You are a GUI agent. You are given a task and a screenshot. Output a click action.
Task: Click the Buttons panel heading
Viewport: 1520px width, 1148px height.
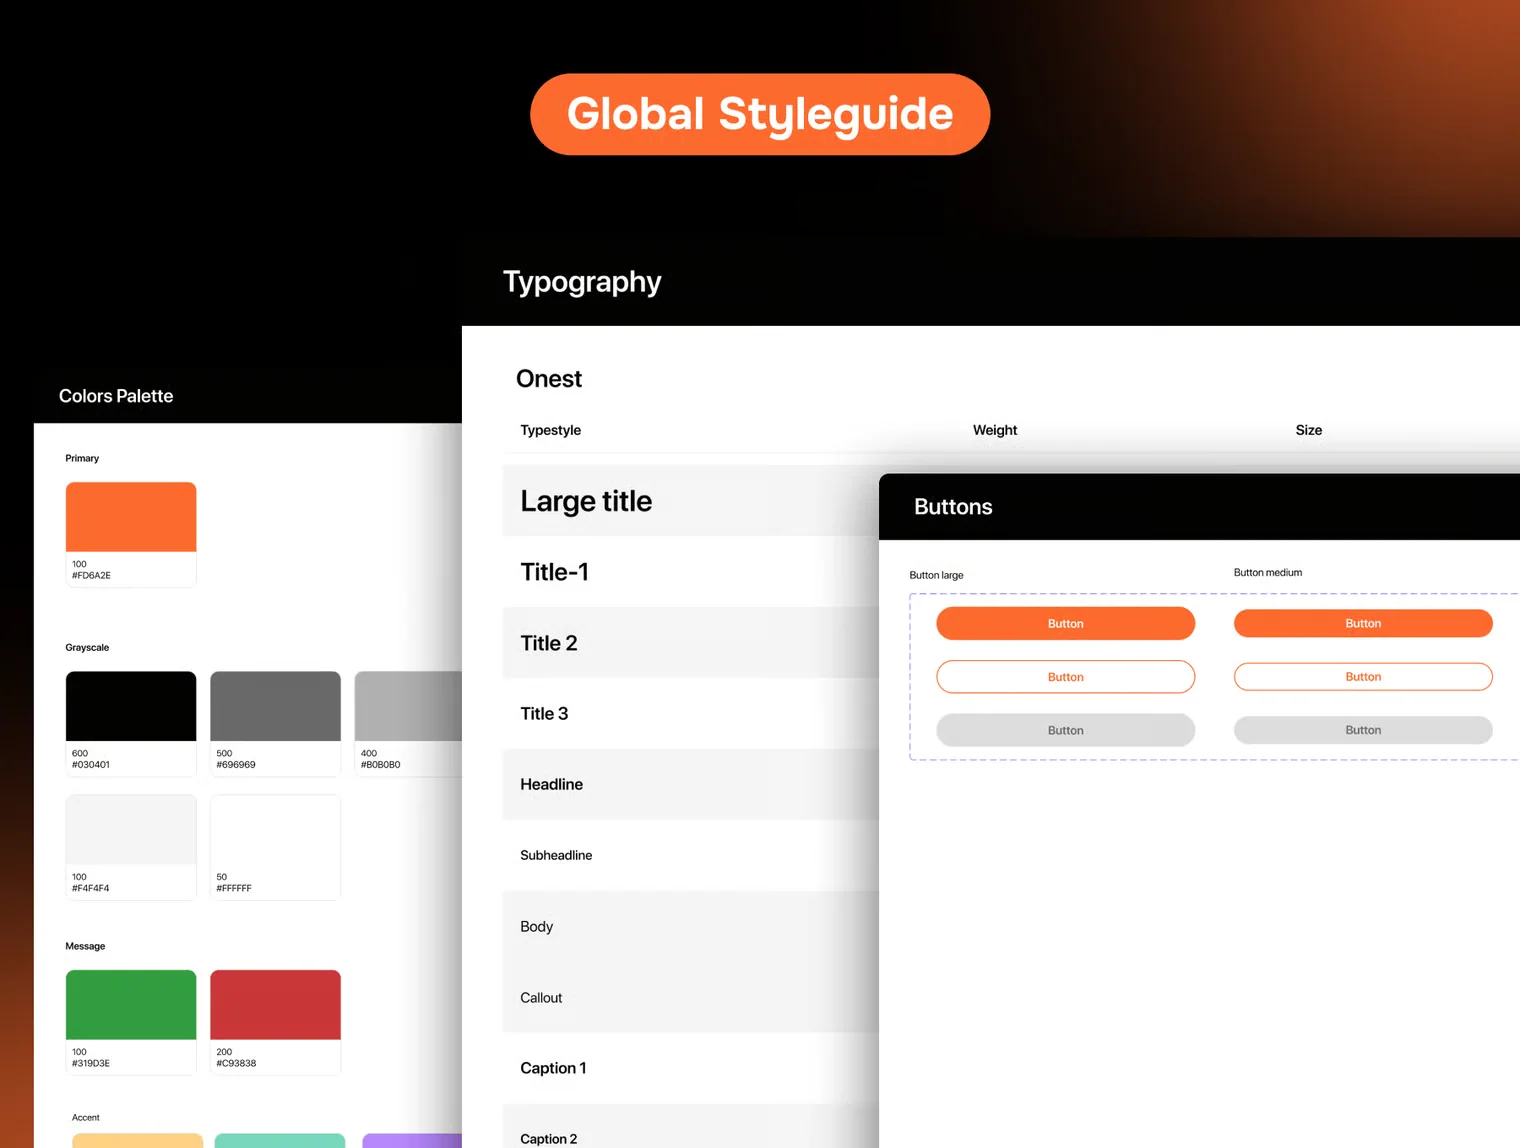pyautogui.click(x=953, y=507)
